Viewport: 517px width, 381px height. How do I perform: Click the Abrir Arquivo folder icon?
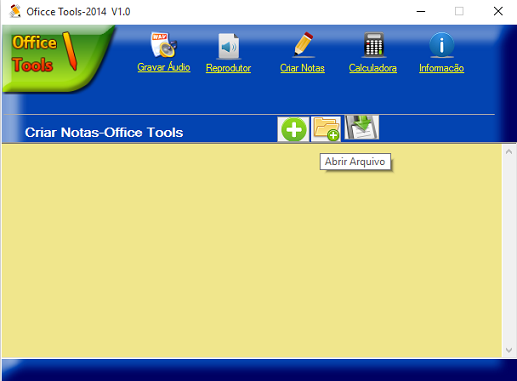(326, 129)
